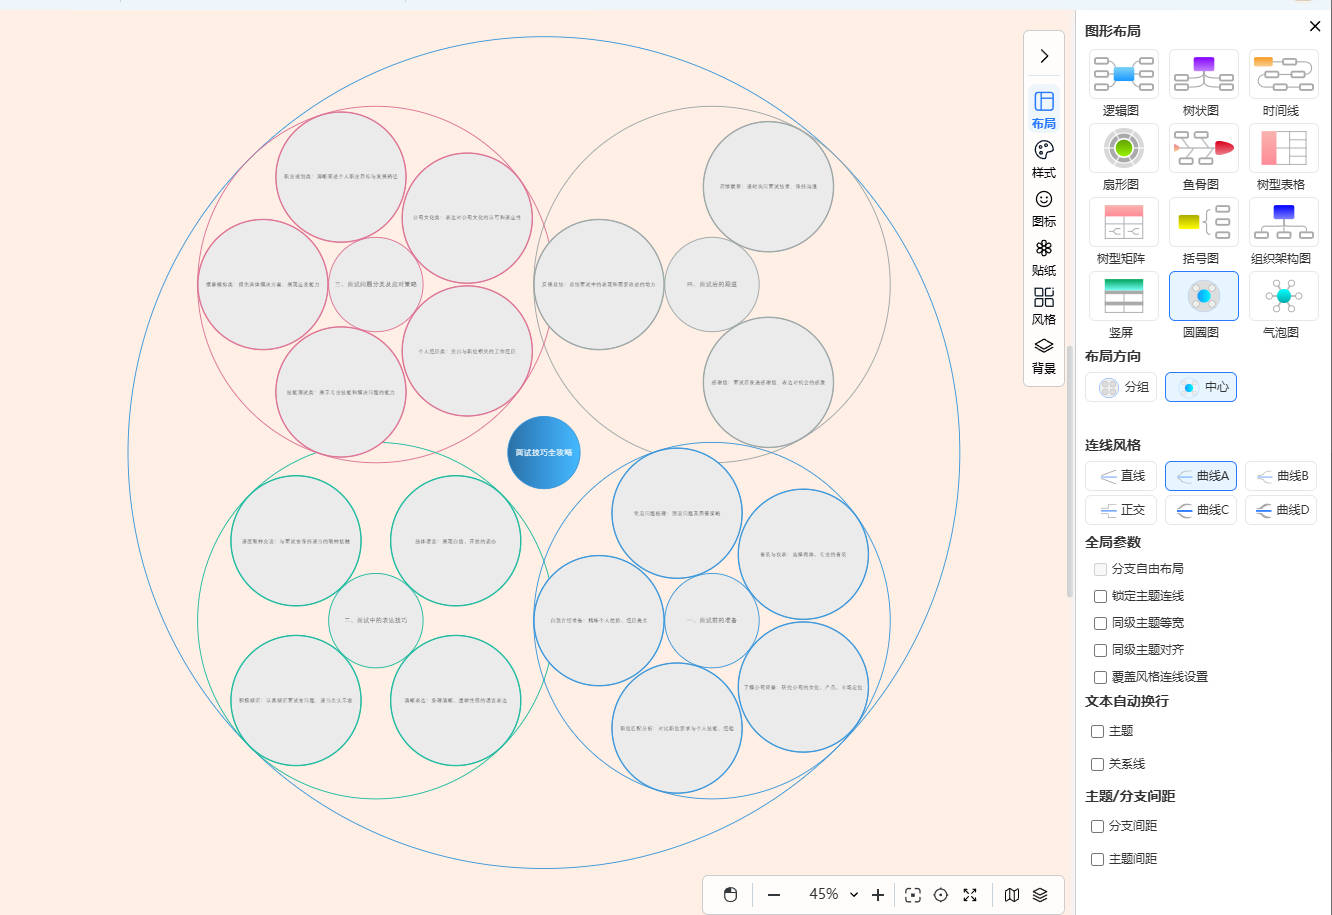The image size is (1332, 915).
Task: Open the 贴纸 stickers panel
Action: (x=1043, y=256)
